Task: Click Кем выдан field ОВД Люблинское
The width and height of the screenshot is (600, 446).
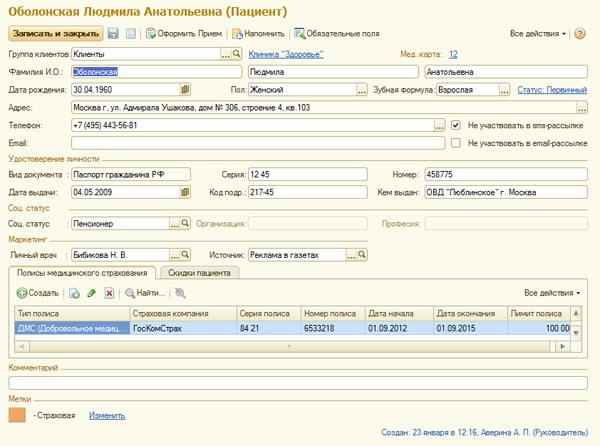Action: (506, 192)
